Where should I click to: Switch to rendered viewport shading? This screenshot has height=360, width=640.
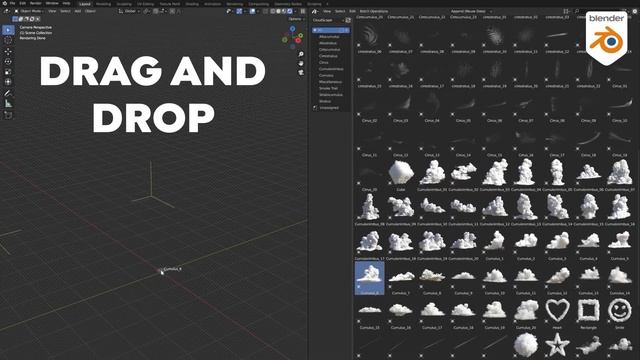pos(290,11)
